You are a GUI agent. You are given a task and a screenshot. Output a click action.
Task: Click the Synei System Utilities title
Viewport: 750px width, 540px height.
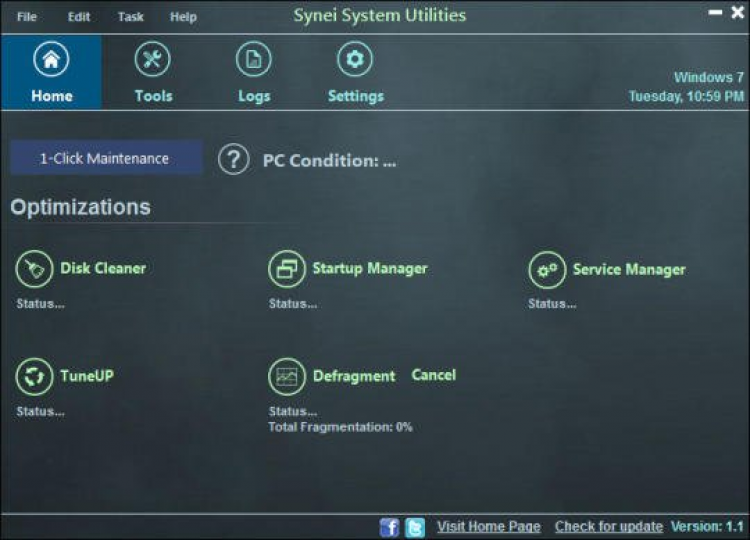click(x=380, y=15)
